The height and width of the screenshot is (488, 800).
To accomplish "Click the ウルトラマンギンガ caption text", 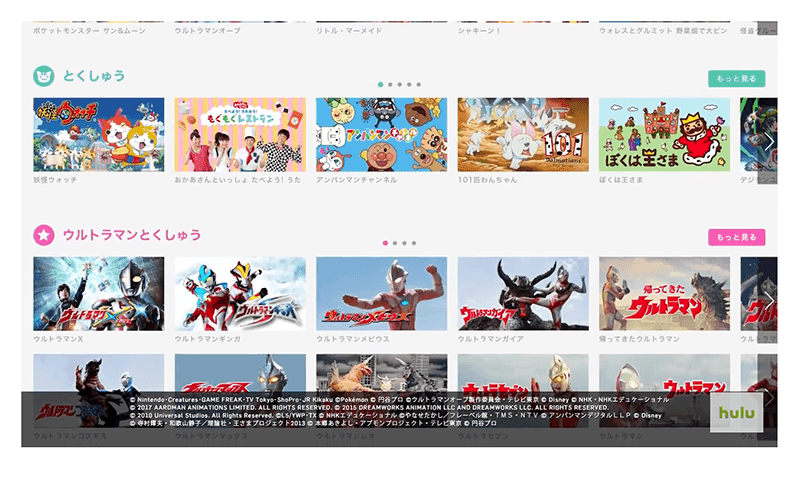I will click(207, 338).
